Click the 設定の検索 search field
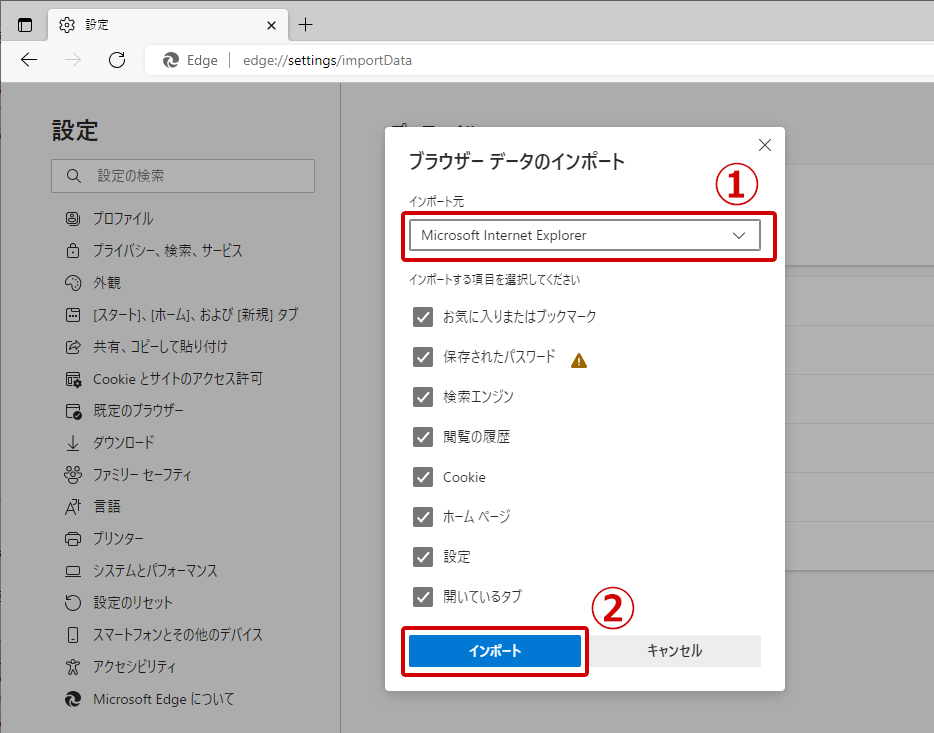The height and width of the screenshot is (733, 934). [x=183, y=176]
